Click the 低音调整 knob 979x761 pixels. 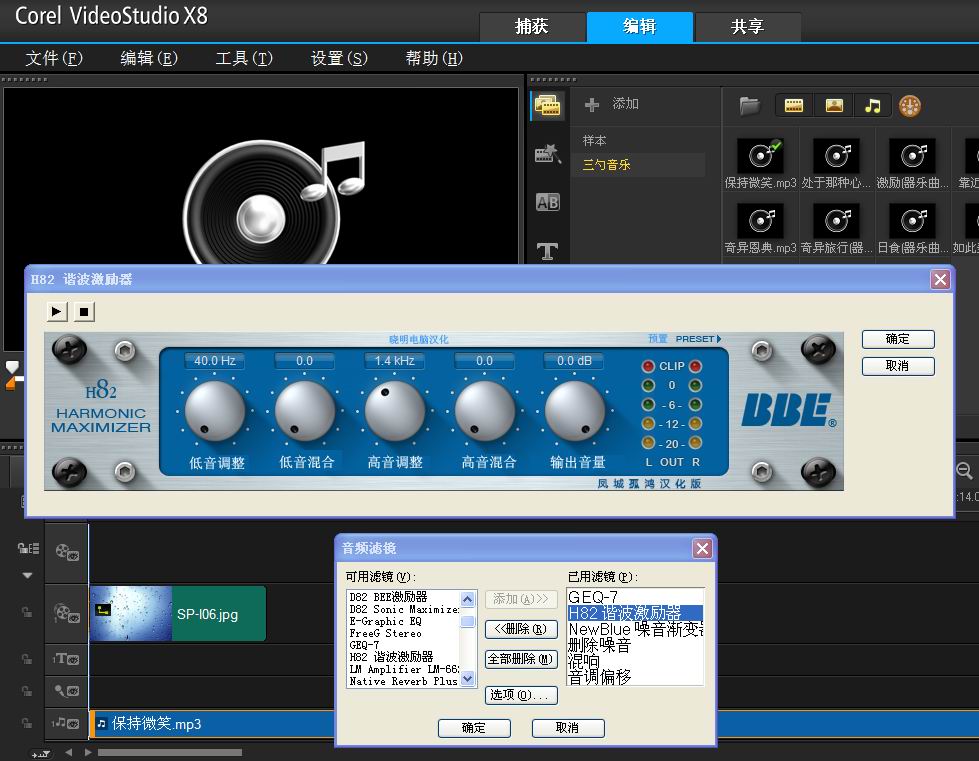point(215,411)
